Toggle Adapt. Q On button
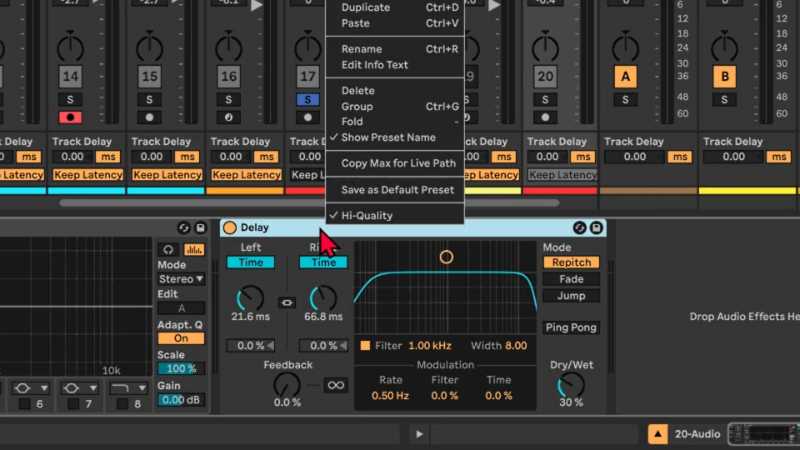The image size is (800, 450). pos(181,338)
